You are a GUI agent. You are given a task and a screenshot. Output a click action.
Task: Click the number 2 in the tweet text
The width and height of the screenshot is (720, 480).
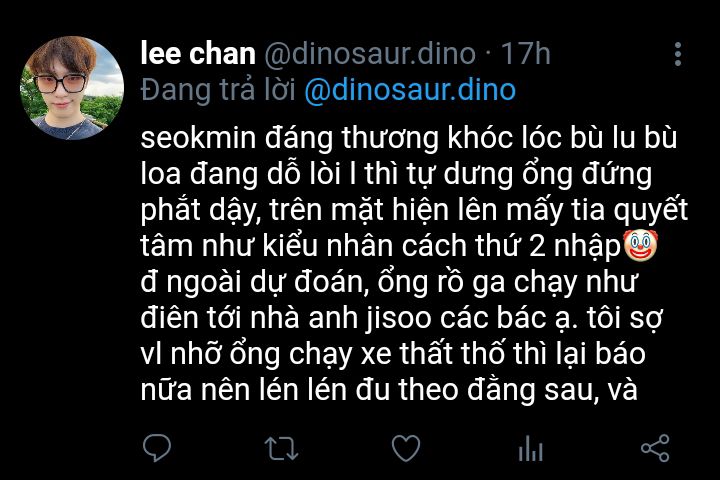pyautogui.click(x=537, y=246)
